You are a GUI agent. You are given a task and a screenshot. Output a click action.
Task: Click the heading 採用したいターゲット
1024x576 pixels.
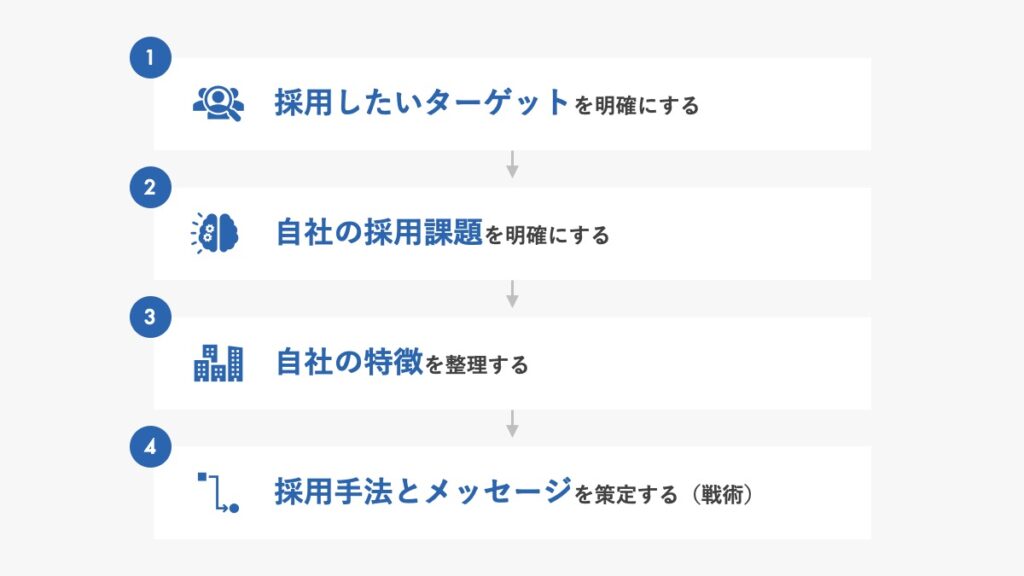click(x=421, y=102)
